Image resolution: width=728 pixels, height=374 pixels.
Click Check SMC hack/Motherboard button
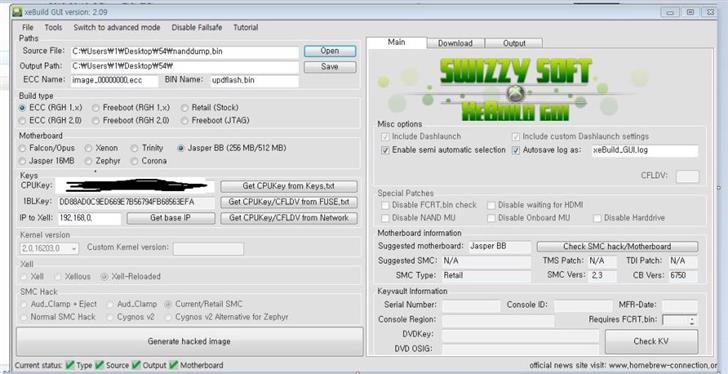(x=617, y=246)
